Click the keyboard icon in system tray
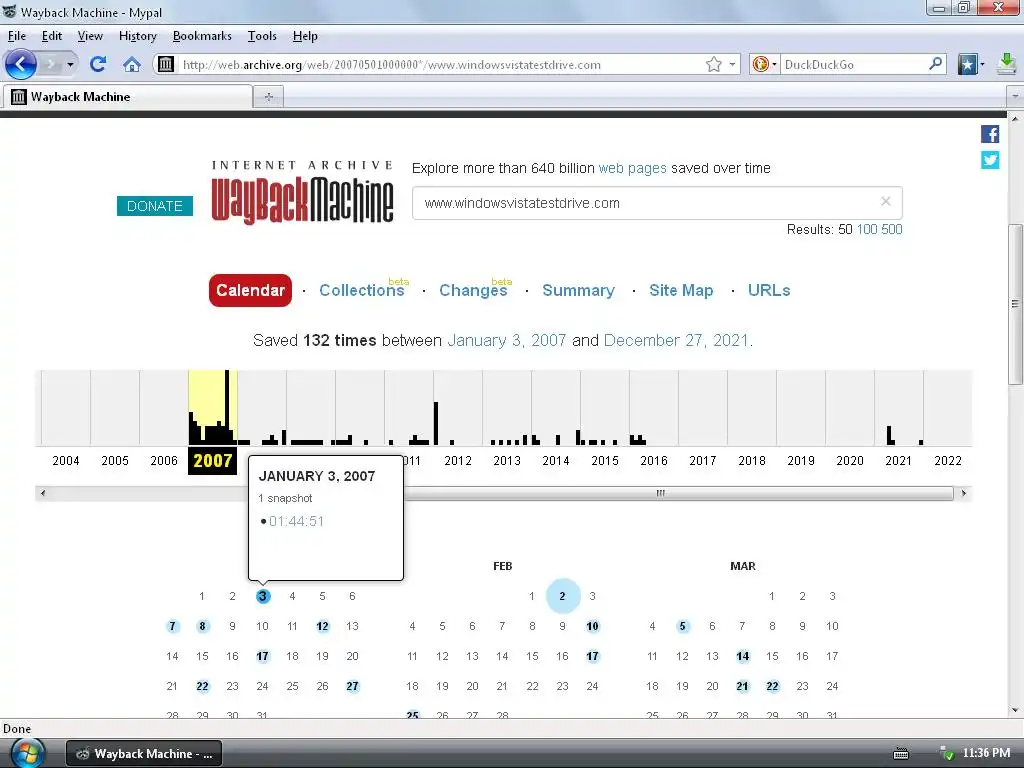Image resolution: width=1024 pixels, height=768 pixels. click(901, 754)
